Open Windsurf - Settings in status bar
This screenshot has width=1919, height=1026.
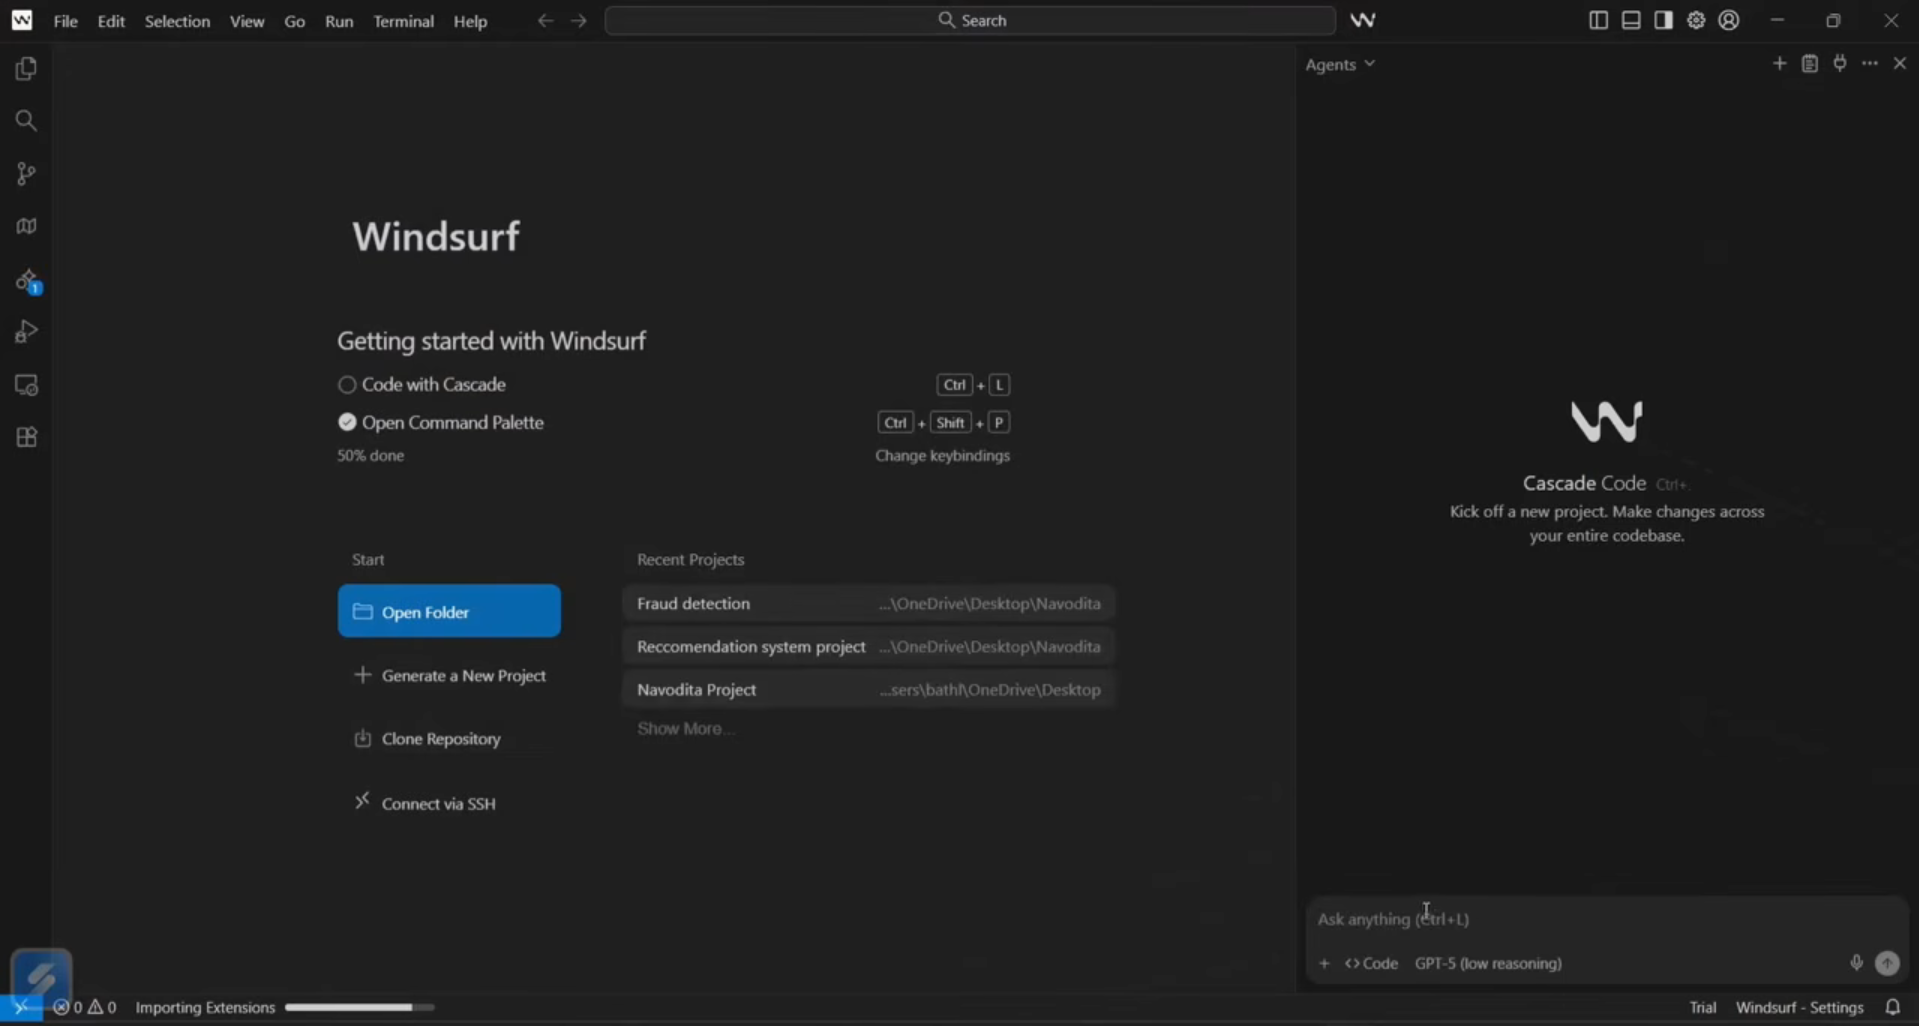[1800, 1008]
